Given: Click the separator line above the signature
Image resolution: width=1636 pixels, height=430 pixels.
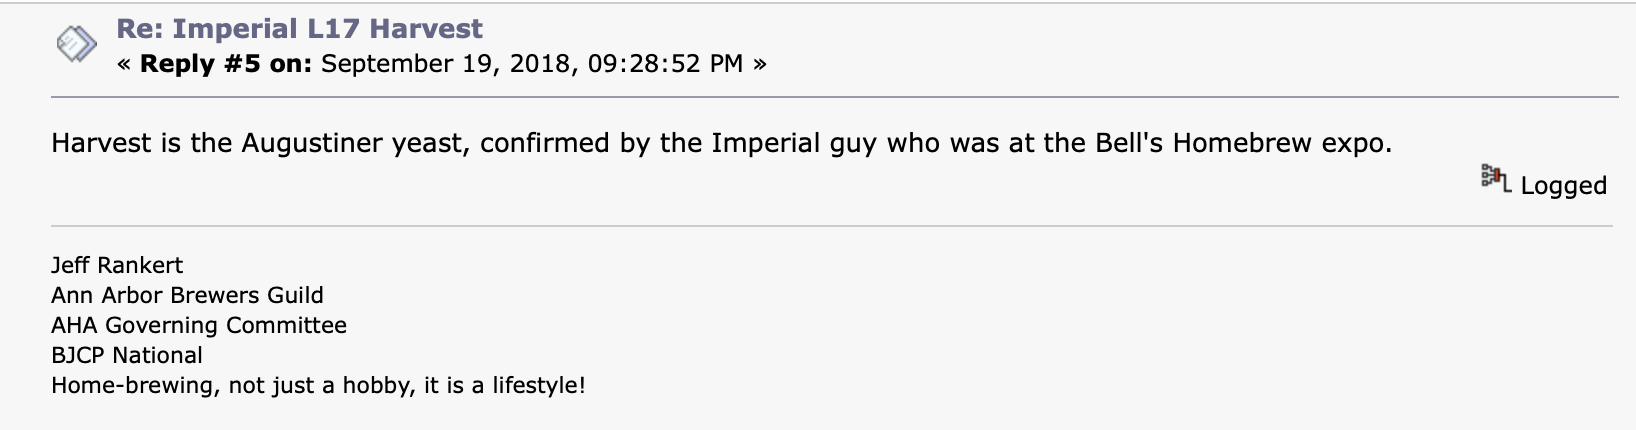Looking at the screenshot, I should coord(832,226).
